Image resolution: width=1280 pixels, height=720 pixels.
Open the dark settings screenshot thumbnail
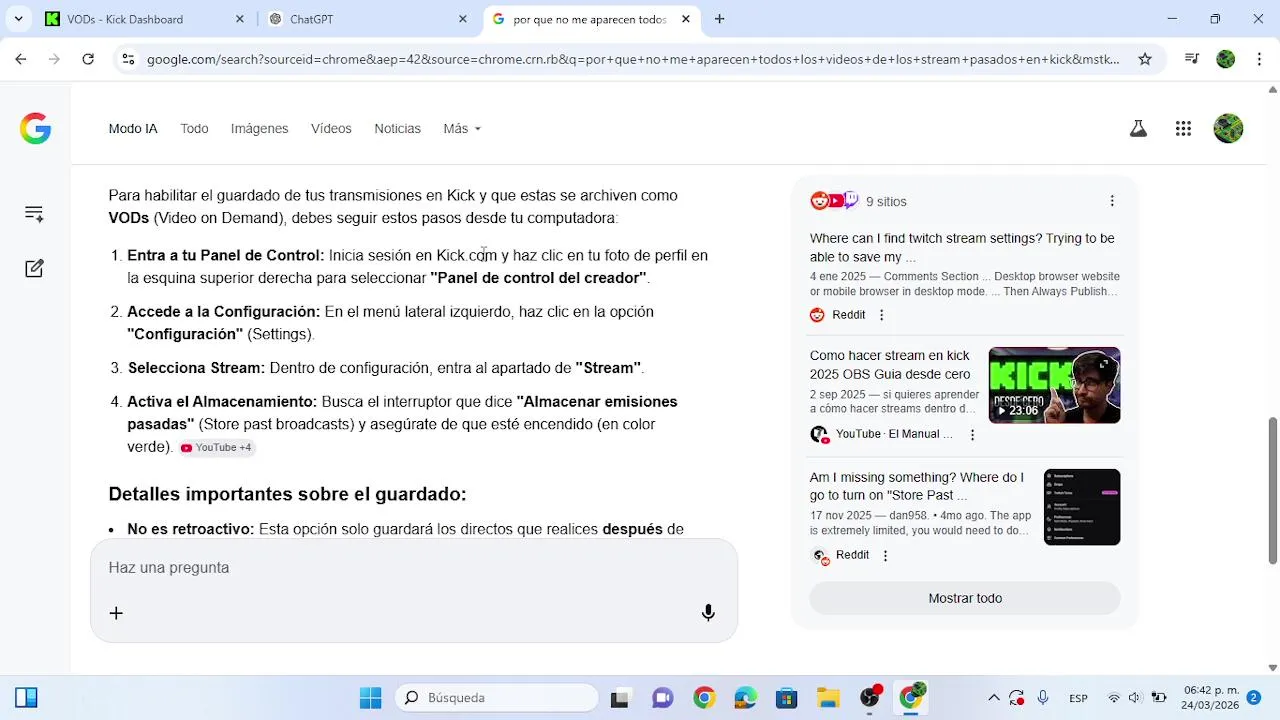click(1082, 507)
